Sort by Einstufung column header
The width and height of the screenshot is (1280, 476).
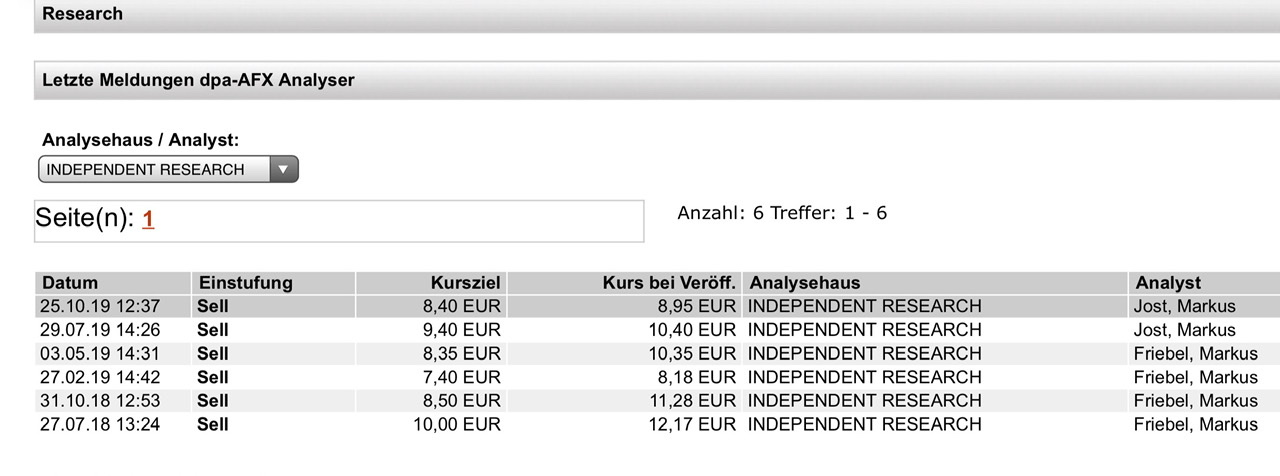click(245, 283)
